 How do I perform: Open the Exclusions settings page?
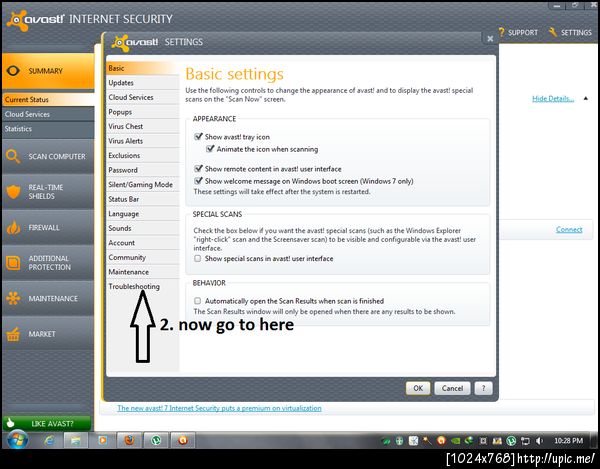click(x=142, y=155)
